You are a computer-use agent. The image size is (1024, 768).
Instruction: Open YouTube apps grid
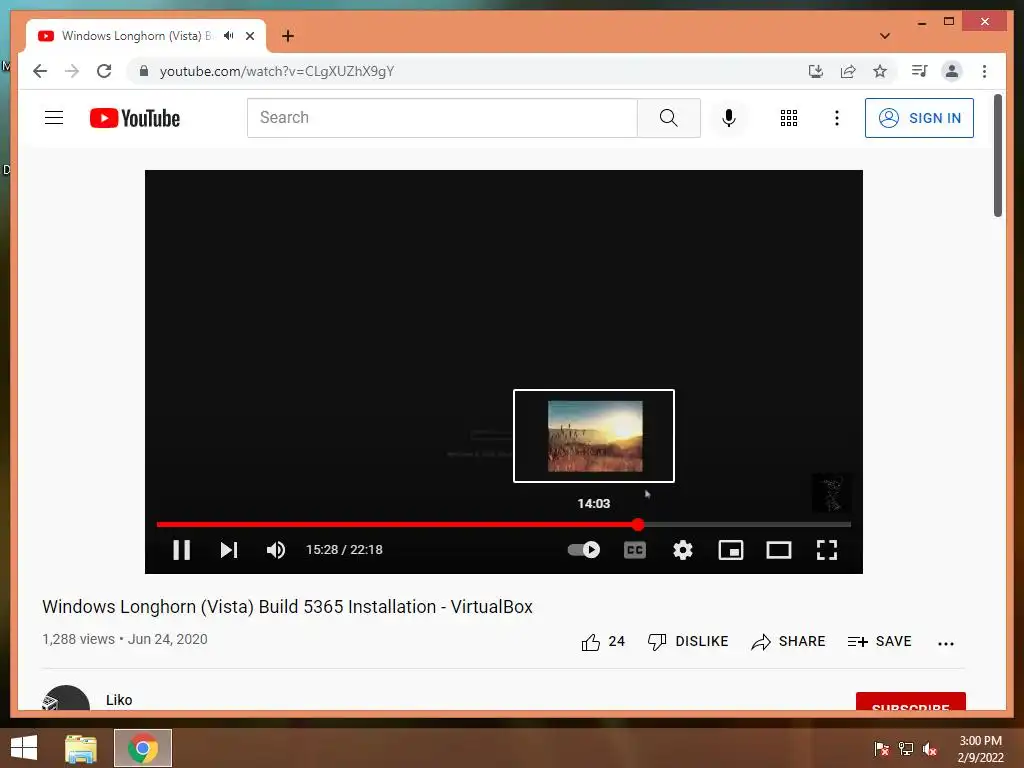[789, 118]
